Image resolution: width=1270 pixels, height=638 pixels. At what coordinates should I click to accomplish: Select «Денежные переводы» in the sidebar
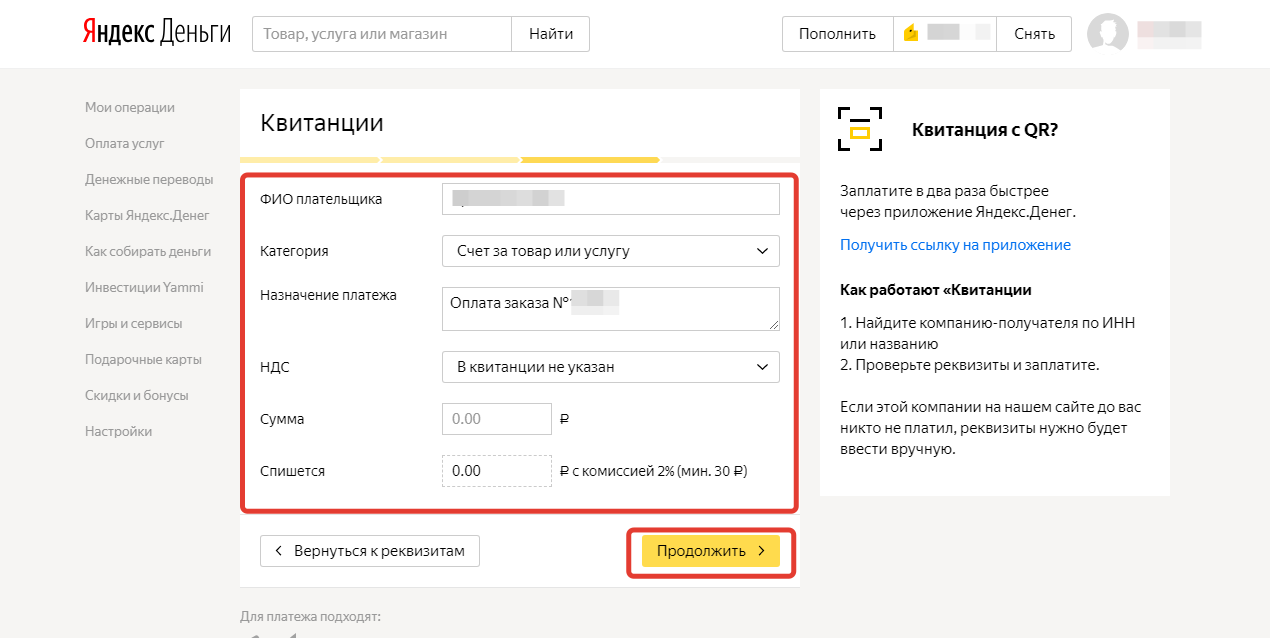149,179
